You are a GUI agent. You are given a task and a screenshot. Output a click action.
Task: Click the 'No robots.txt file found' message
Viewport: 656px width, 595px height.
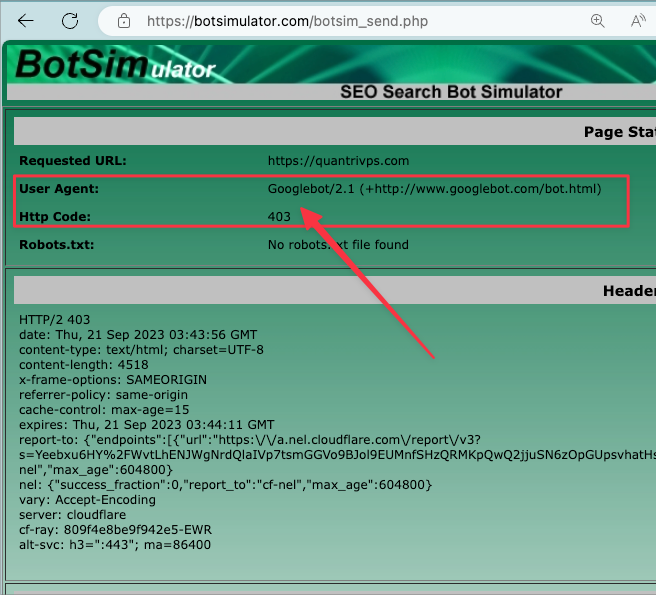pyautogui.click(x=338, y=244)
